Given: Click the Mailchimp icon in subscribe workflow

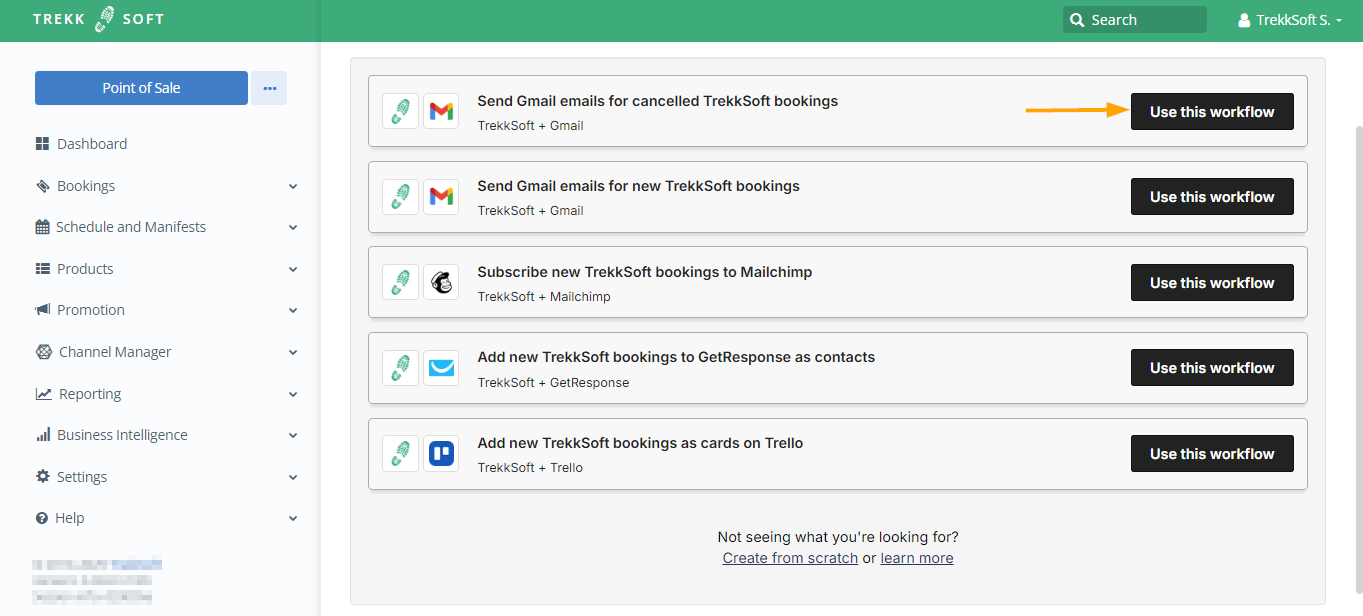Looking at the screenshot, I should click(440, 282).
